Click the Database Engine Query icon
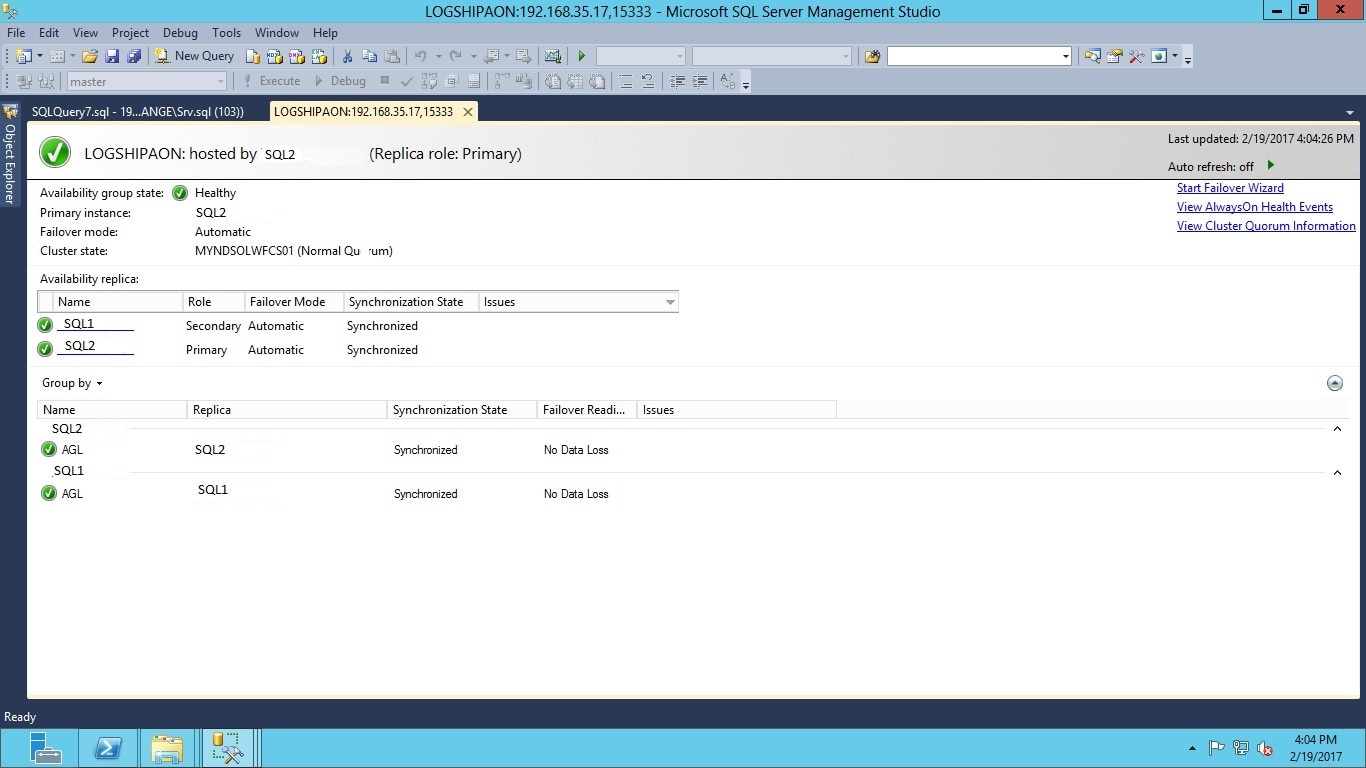 point(254,56)
